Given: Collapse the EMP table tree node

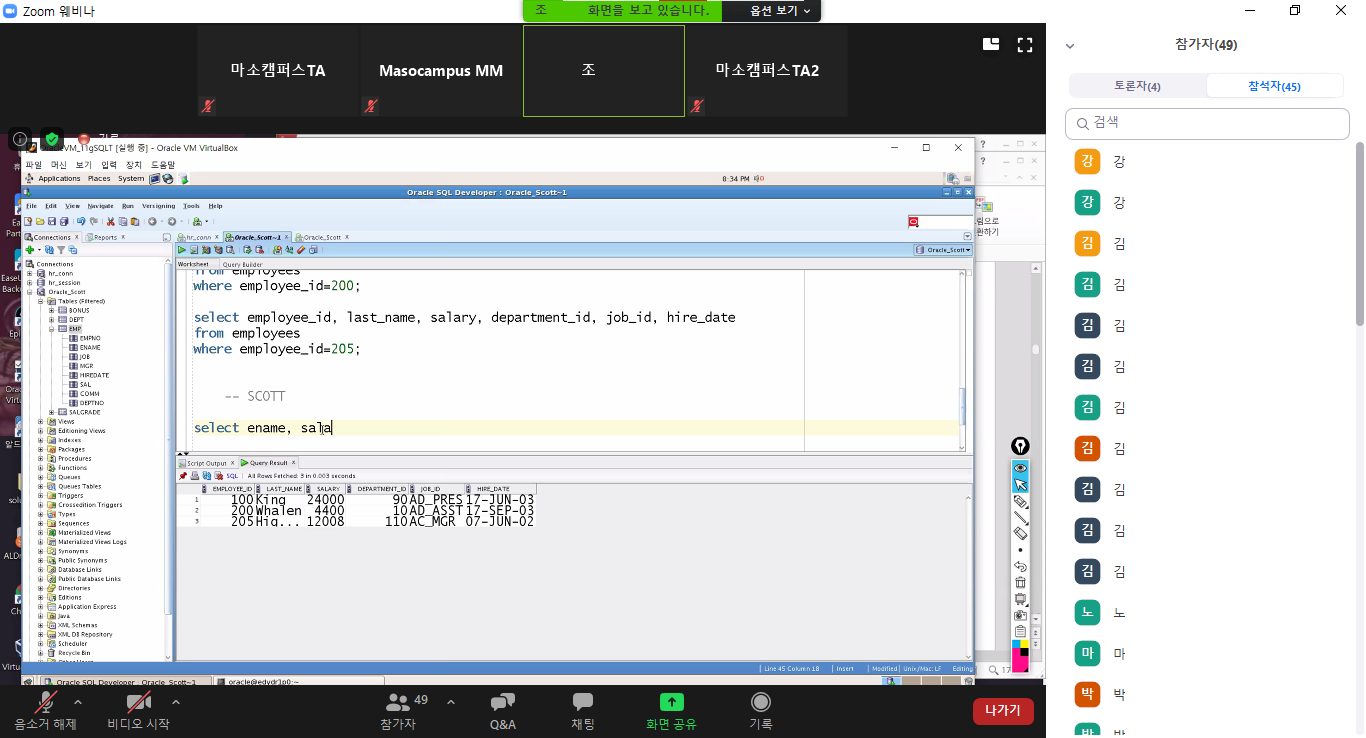Looking at the screenshot, I should coord(51,329).
